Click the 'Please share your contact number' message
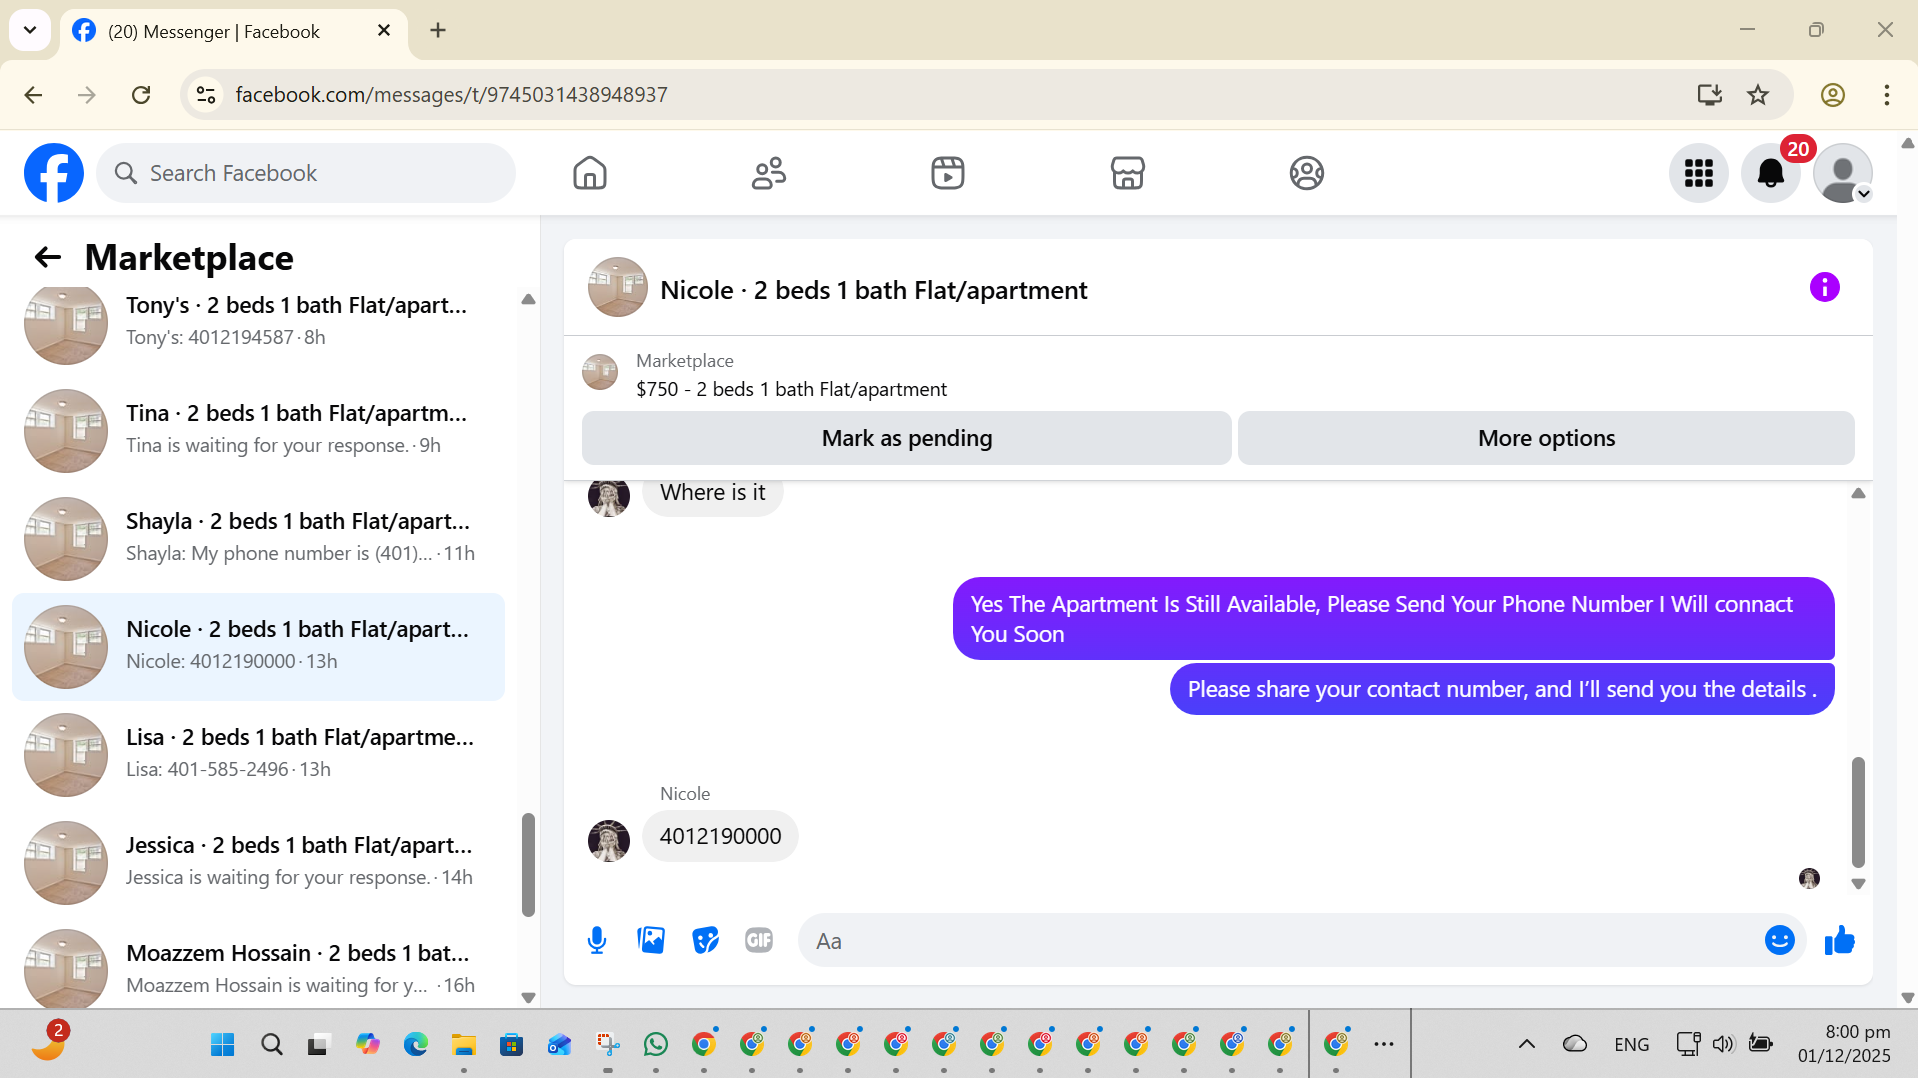 (x=1502, y=689)
